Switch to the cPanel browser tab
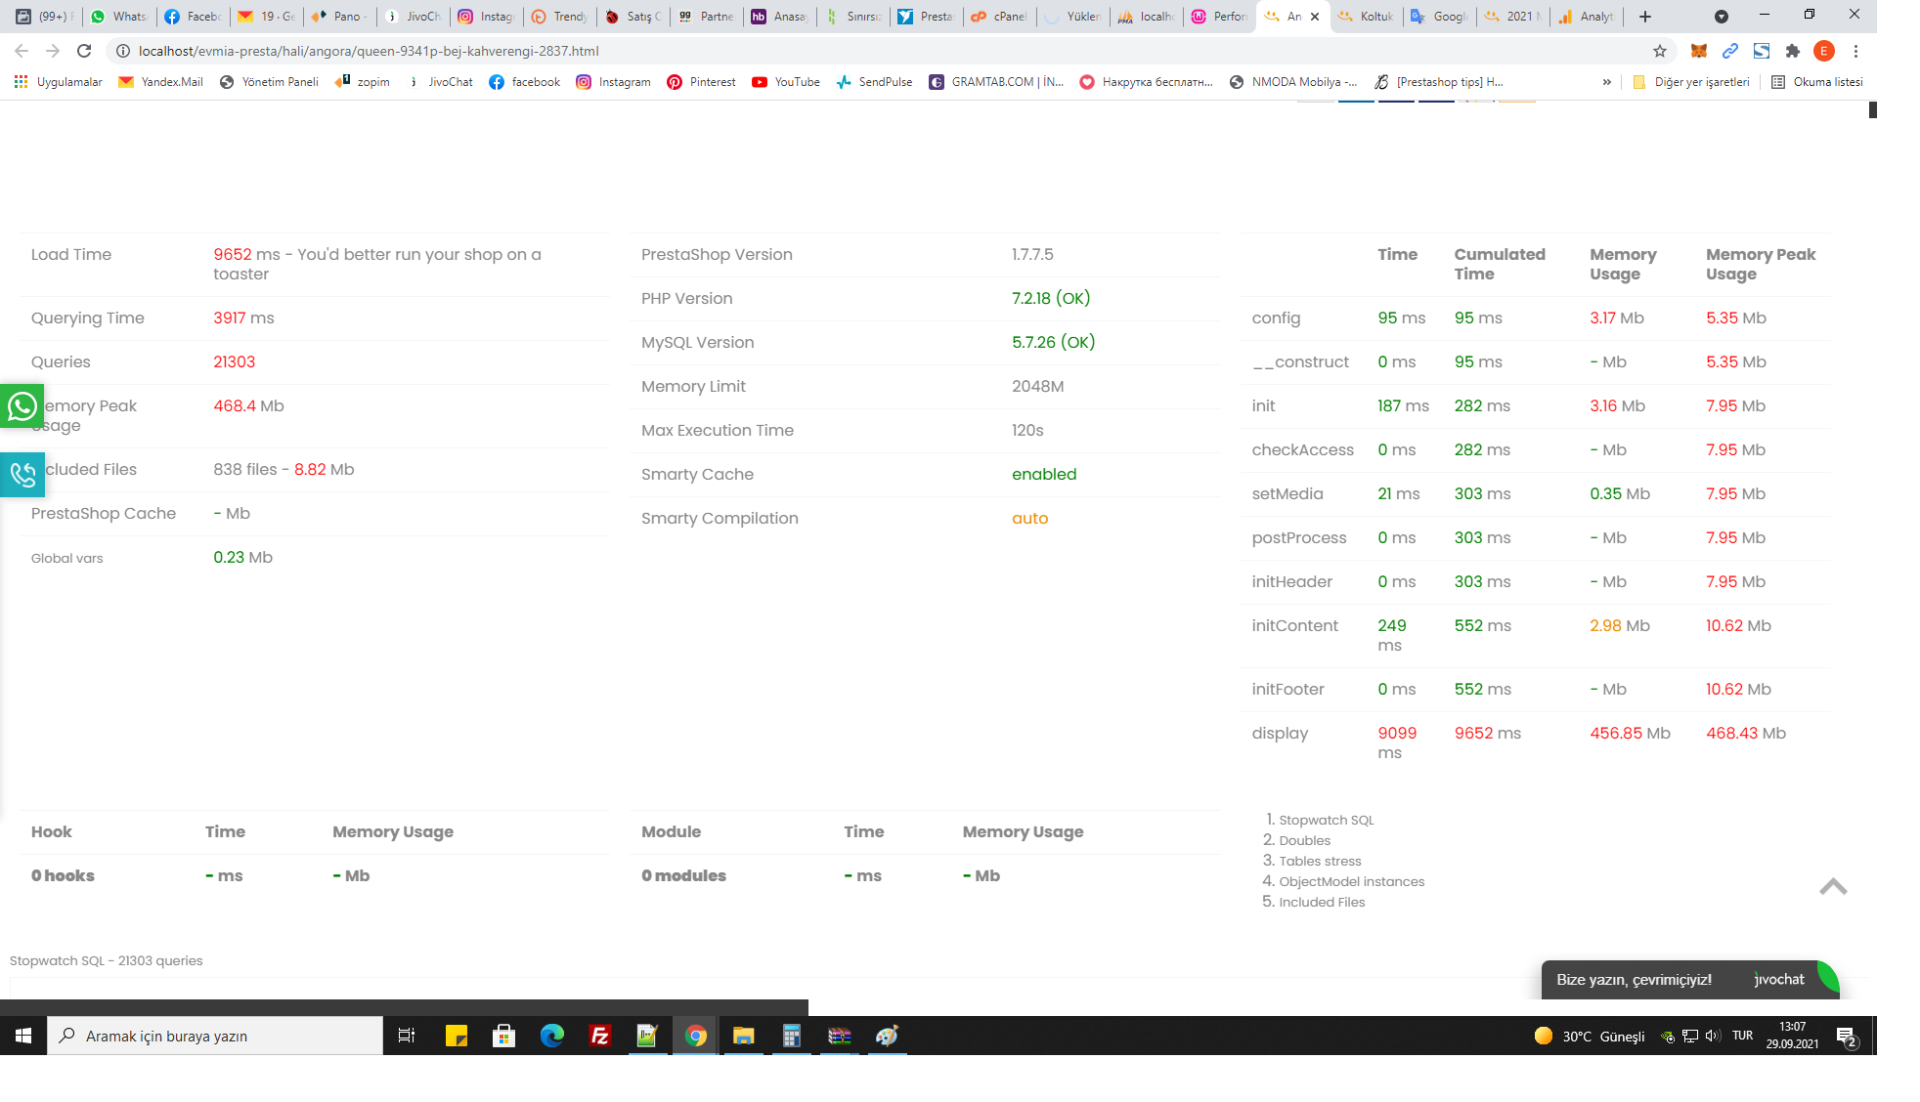 pyautogui.click(x=1000, y=16)
